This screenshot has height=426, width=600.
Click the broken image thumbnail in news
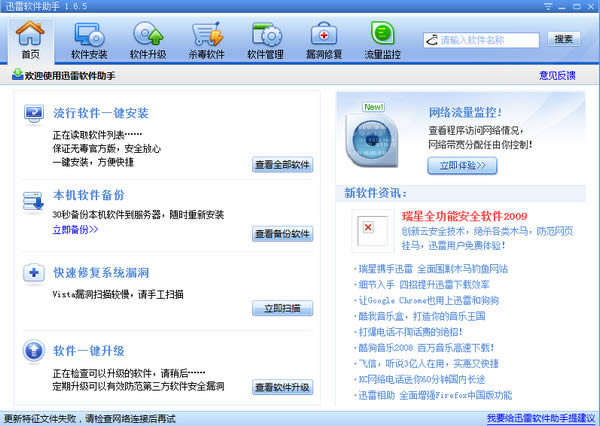coord(372,231)
